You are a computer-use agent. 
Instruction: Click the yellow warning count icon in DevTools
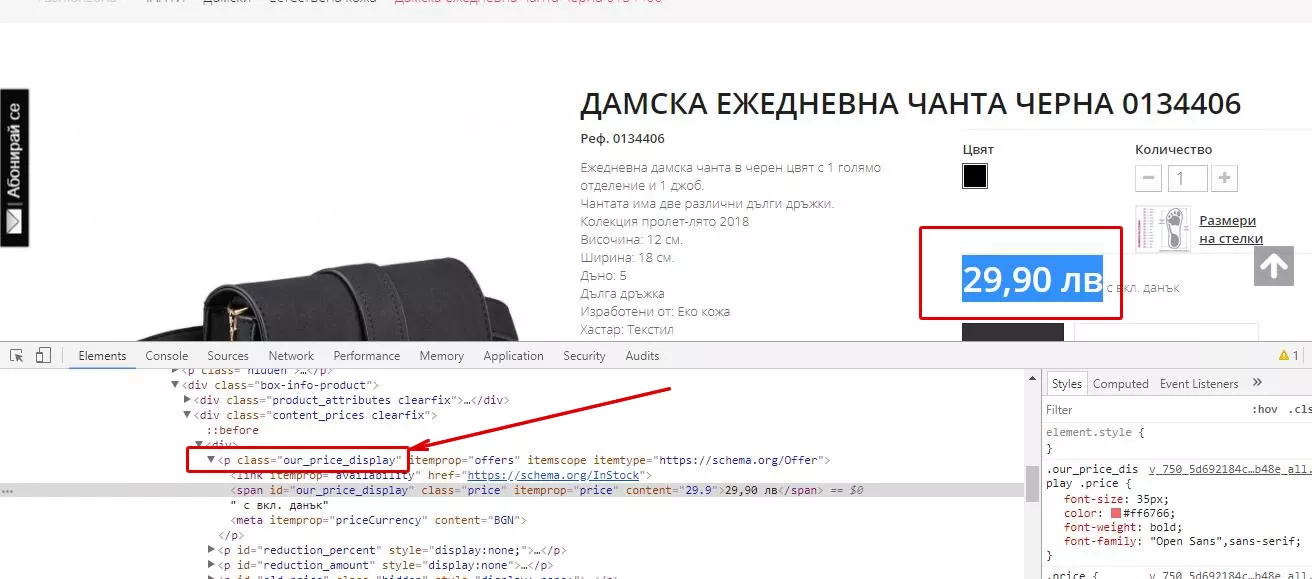coord(1289,355)
